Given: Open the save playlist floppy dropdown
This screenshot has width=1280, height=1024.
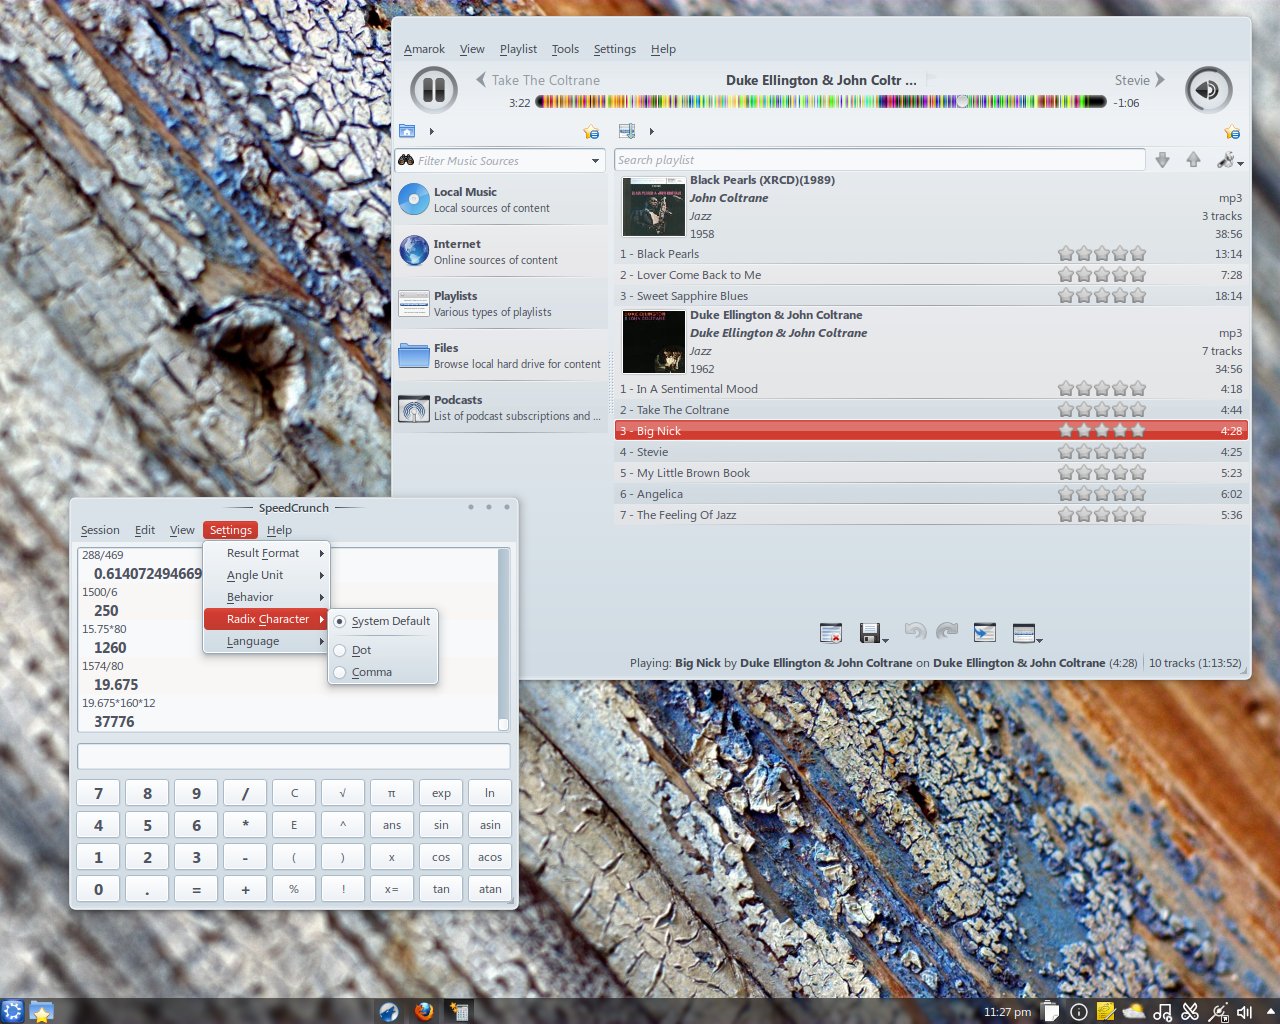Looking at the screenshot, I should (873, 633).
